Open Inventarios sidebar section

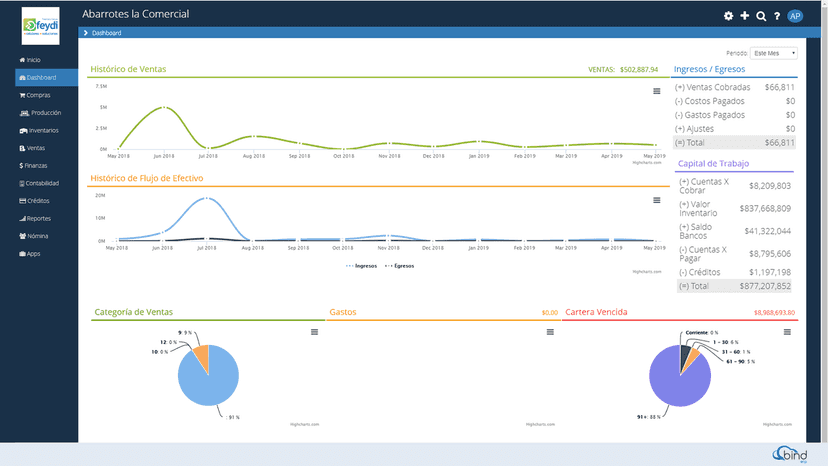click(x=39, y=131)
